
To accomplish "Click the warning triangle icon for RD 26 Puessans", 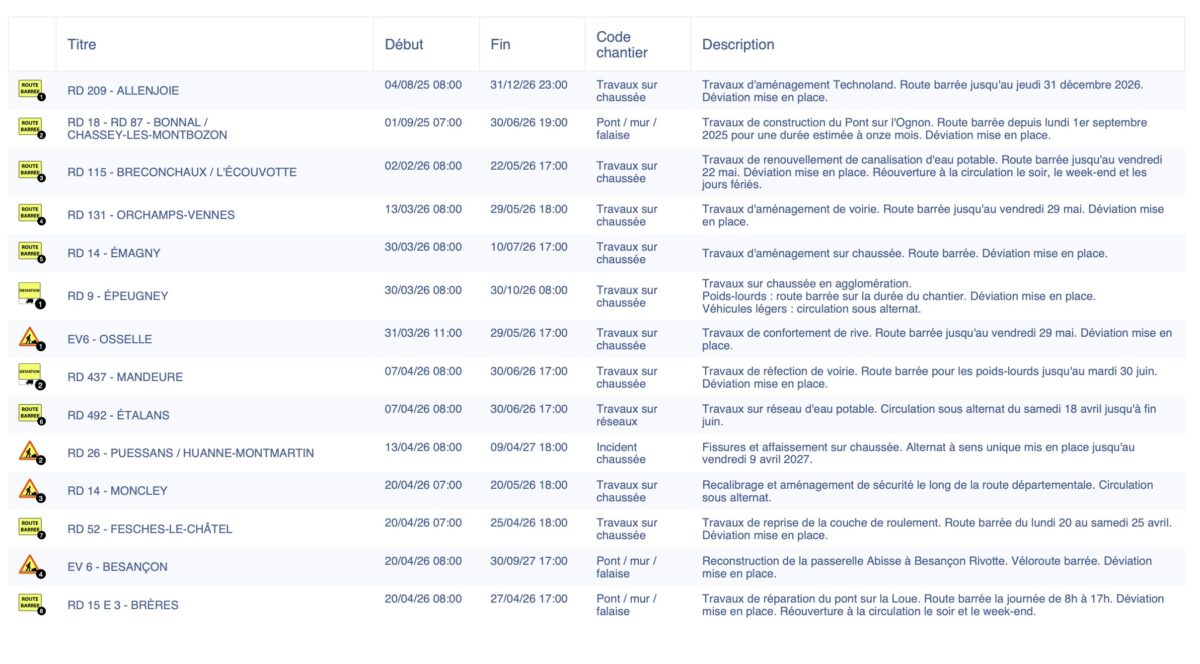I will (31, 452).
